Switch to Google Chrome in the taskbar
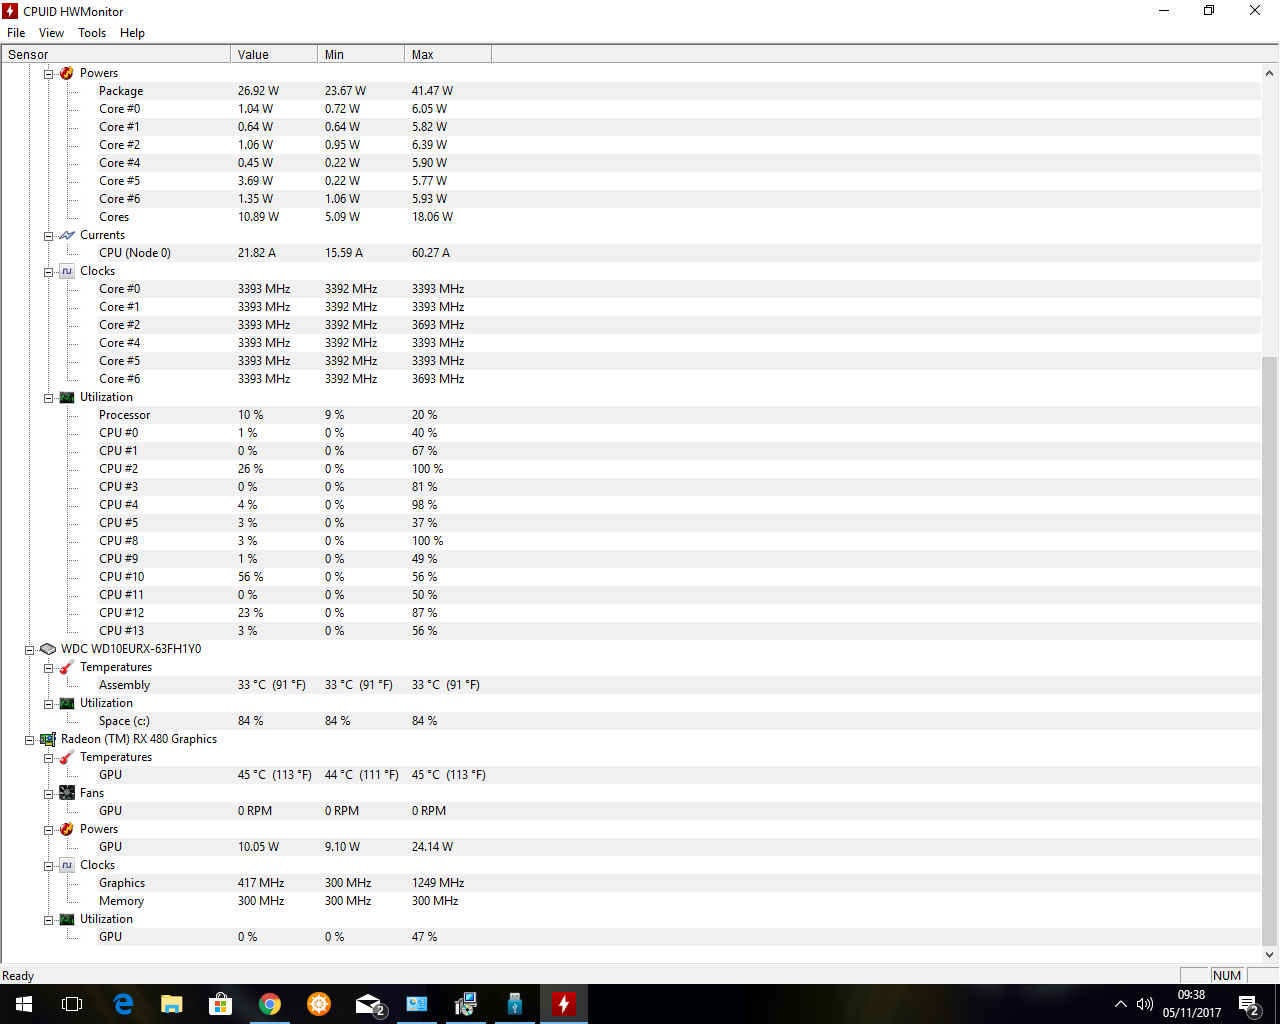The height and width of the screenshot is (1024, 1280). (x=270, y=1004)
